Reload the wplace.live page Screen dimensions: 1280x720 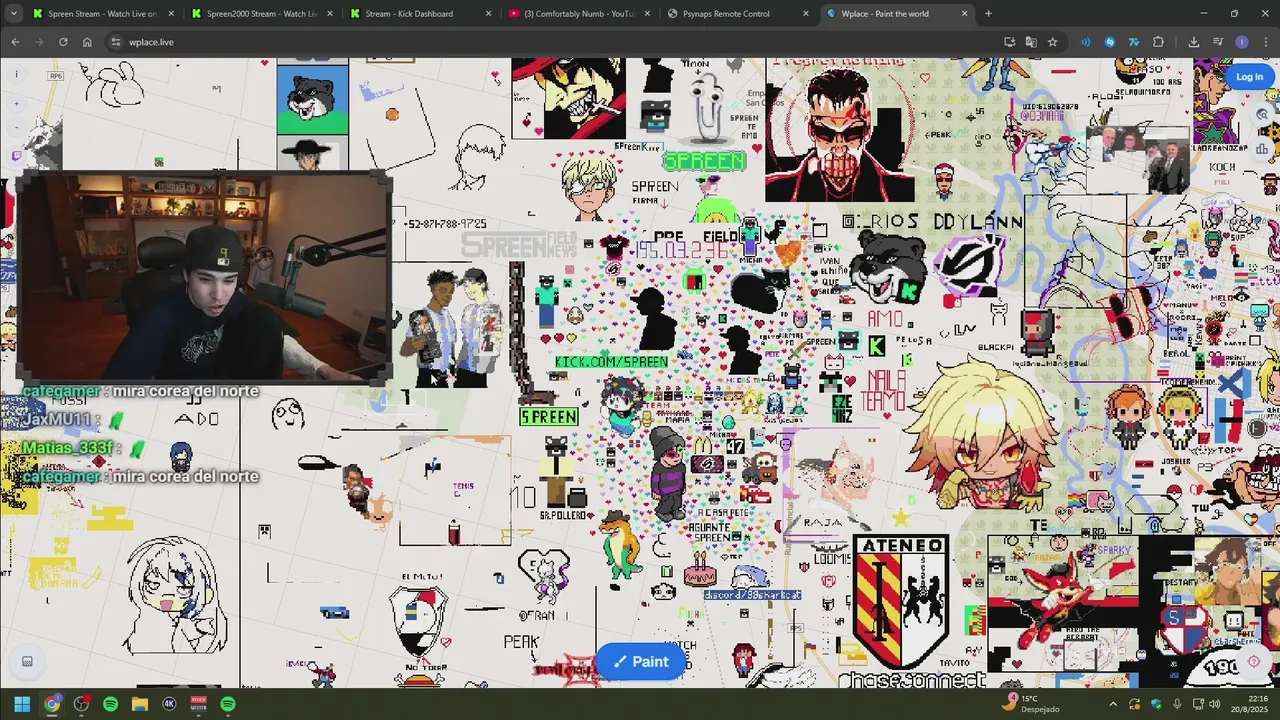63,42
